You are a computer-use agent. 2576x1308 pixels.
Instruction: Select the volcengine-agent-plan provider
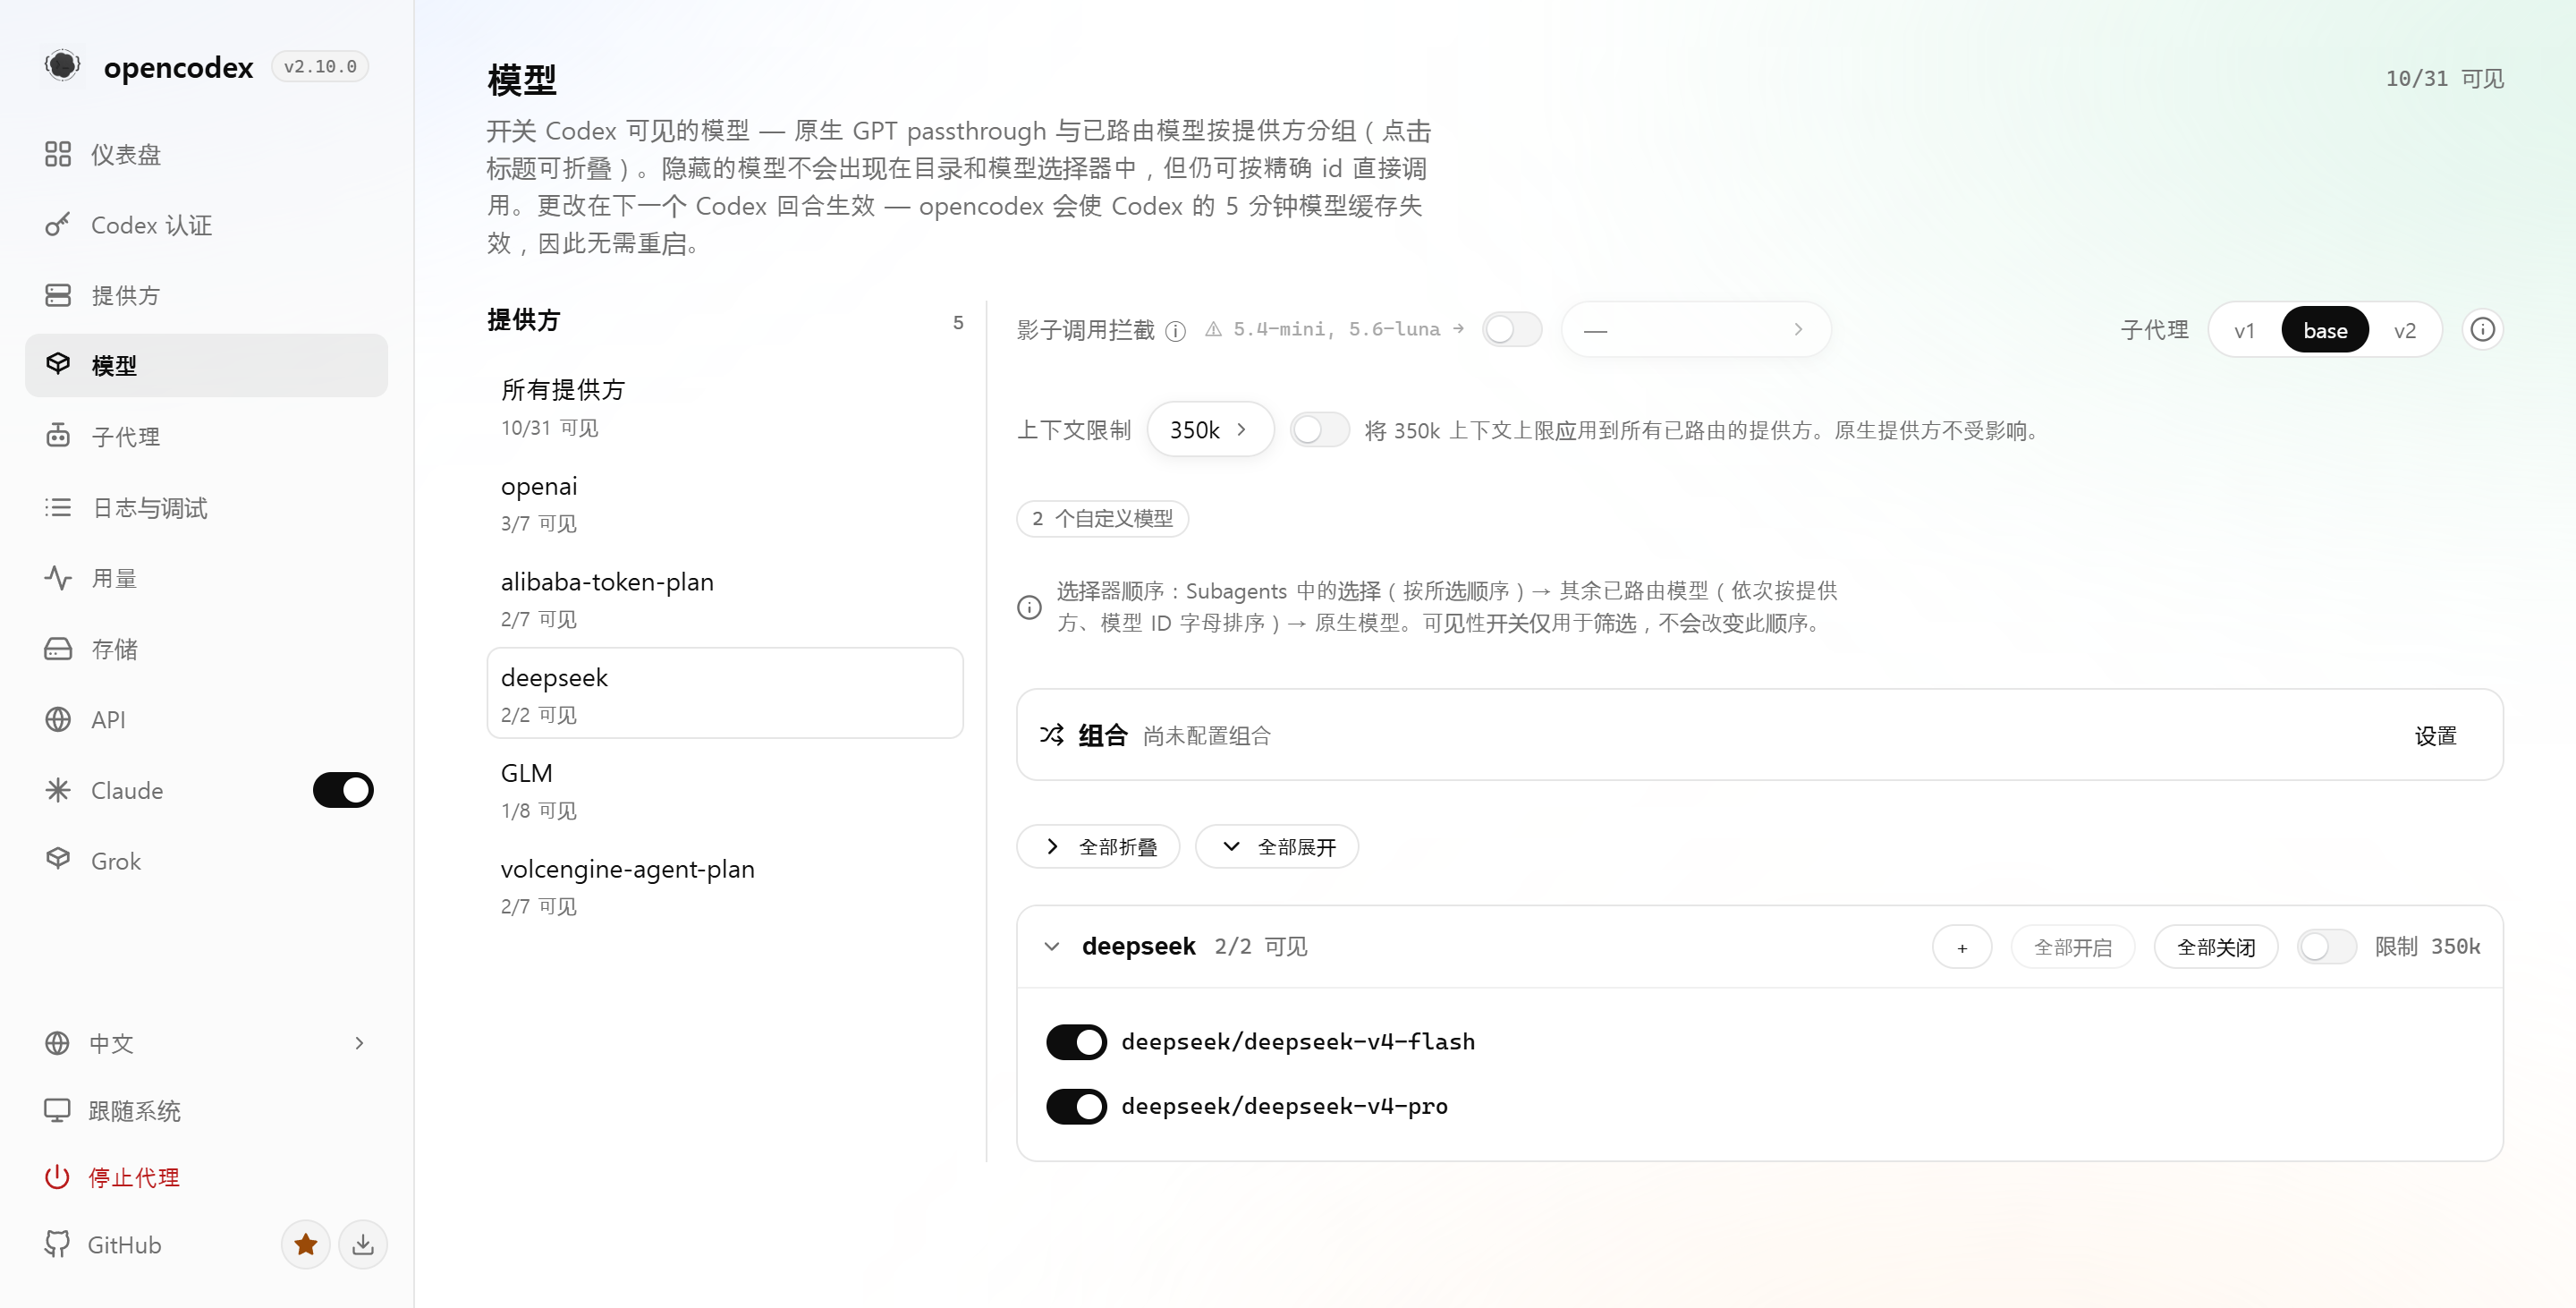click(x=725, y=885)
